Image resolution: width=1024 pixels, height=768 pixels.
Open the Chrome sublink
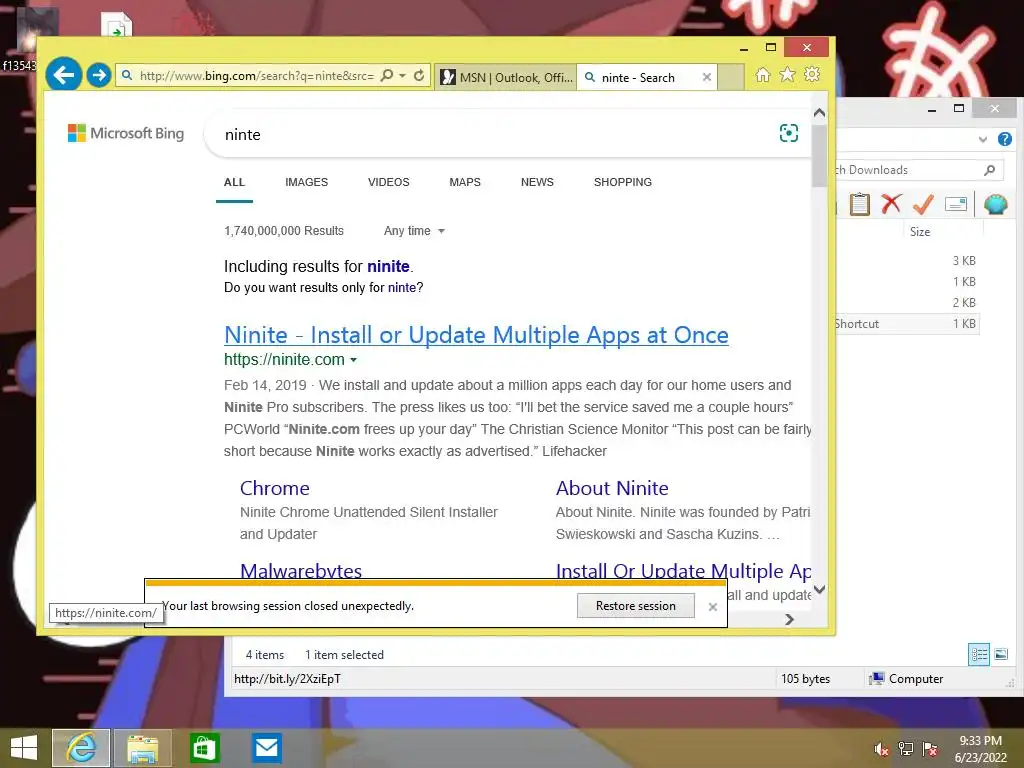(274, 488)
